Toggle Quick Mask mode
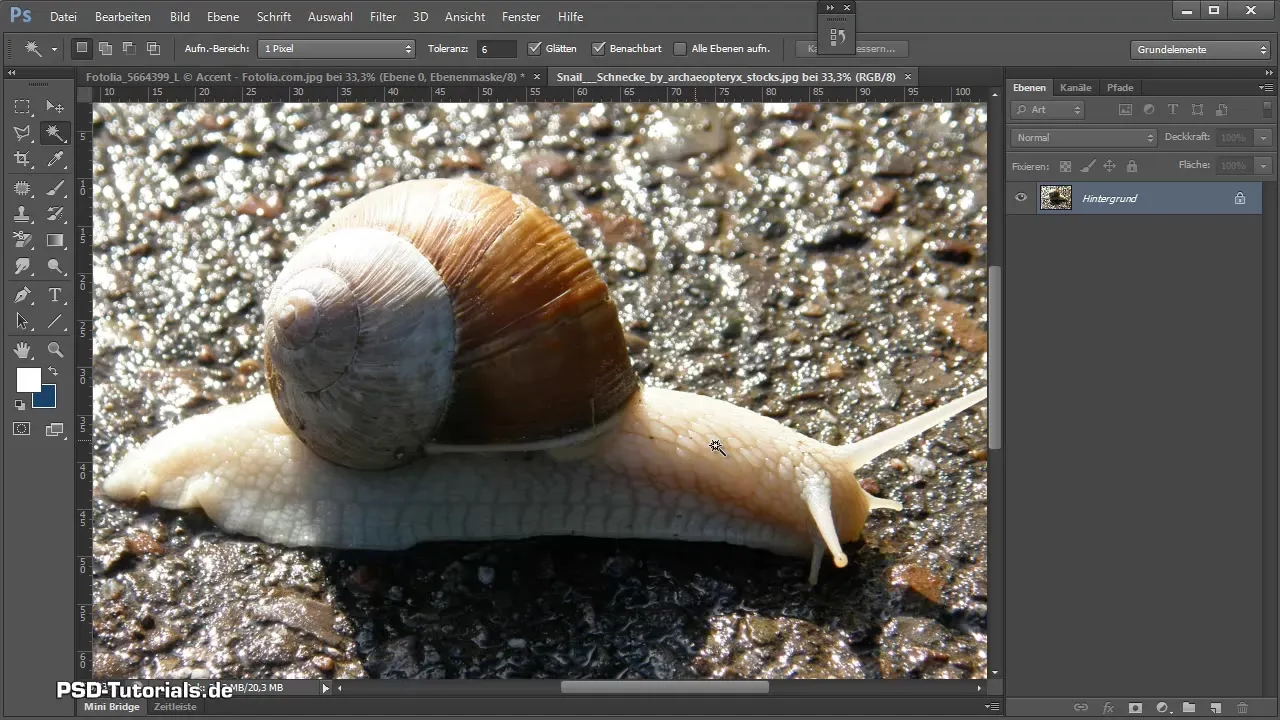Viewport: 1280px width, 720px height. pos(22,429)
